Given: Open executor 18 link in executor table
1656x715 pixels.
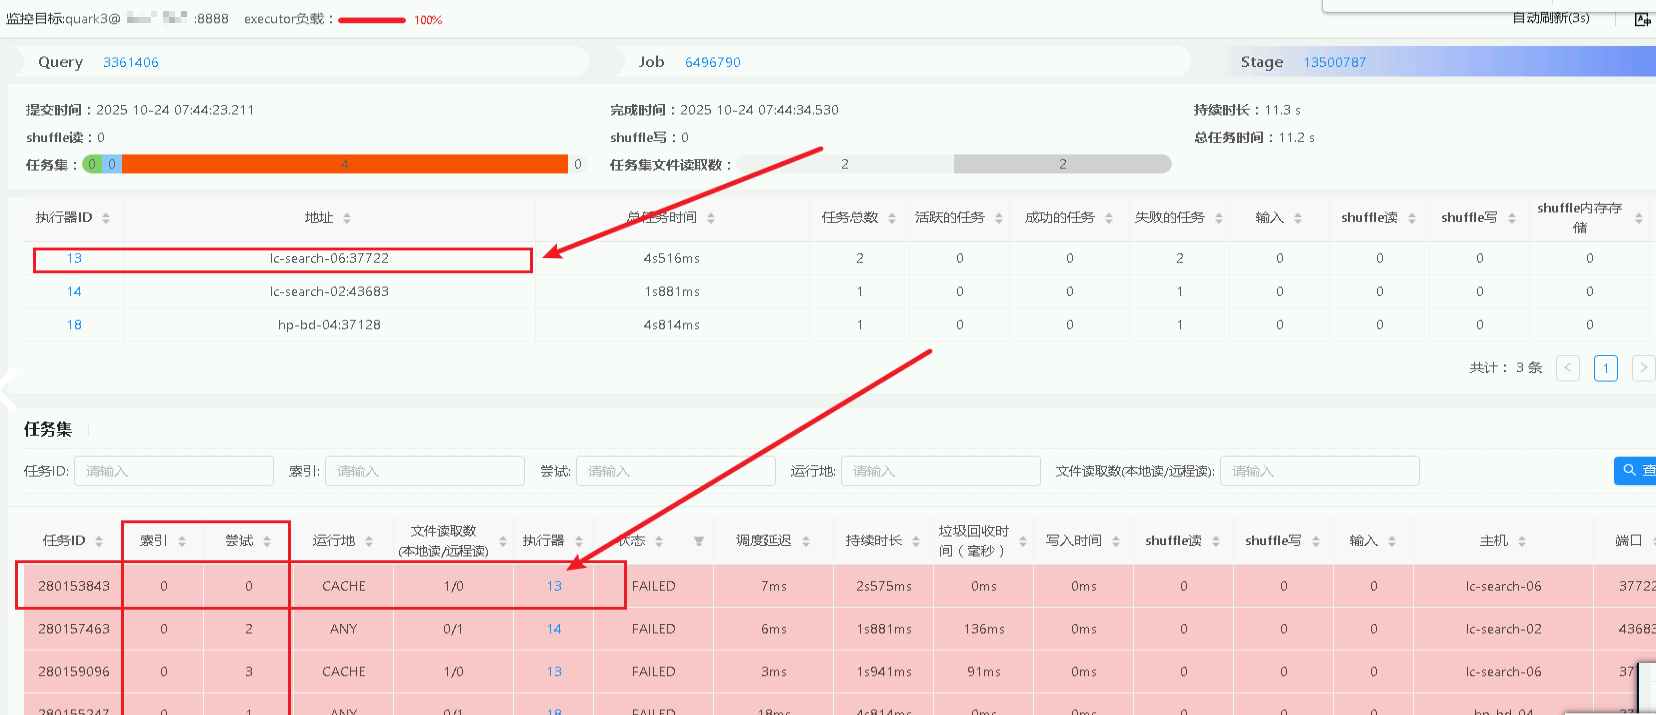Looking at the screenshot, I should click(x=74, y=325).
